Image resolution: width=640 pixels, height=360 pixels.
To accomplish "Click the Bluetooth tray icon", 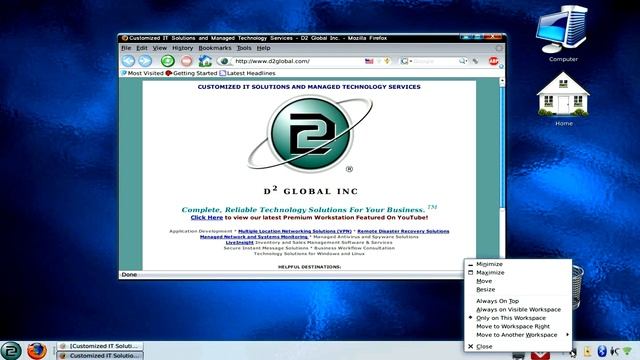I will coord(602,351).
